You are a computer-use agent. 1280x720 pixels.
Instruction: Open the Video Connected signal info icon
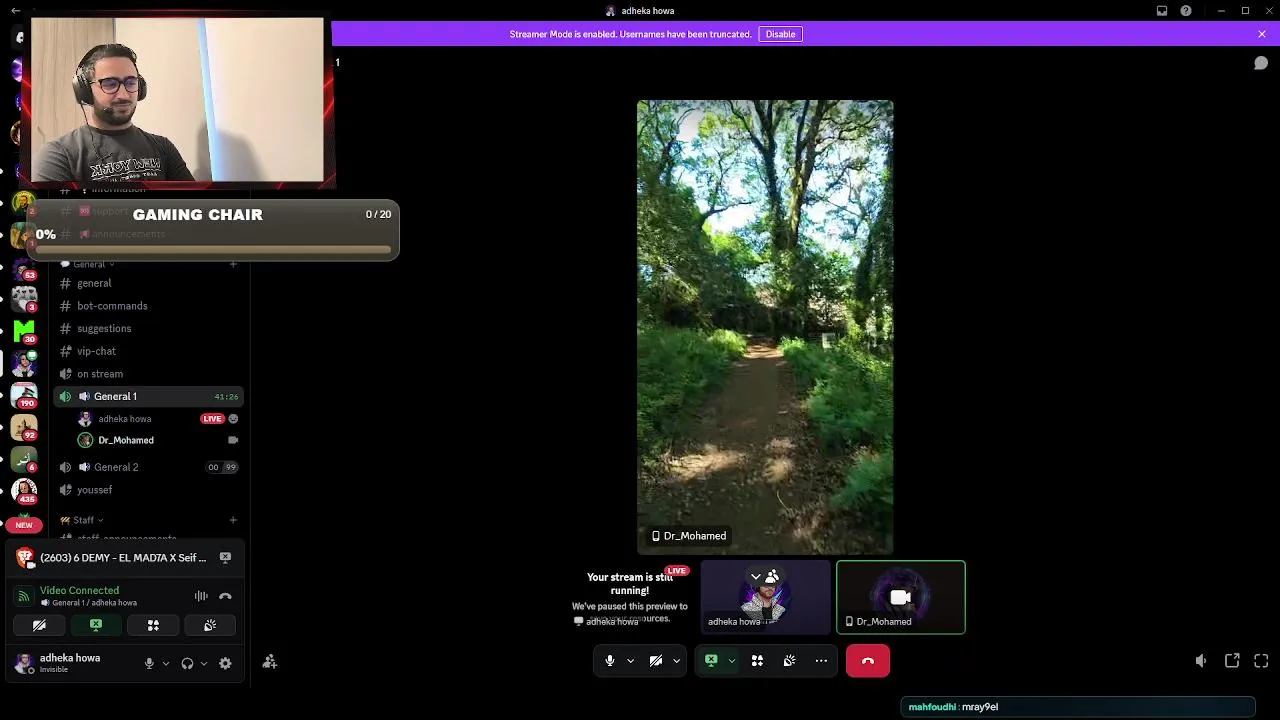[x=24, y=596]
